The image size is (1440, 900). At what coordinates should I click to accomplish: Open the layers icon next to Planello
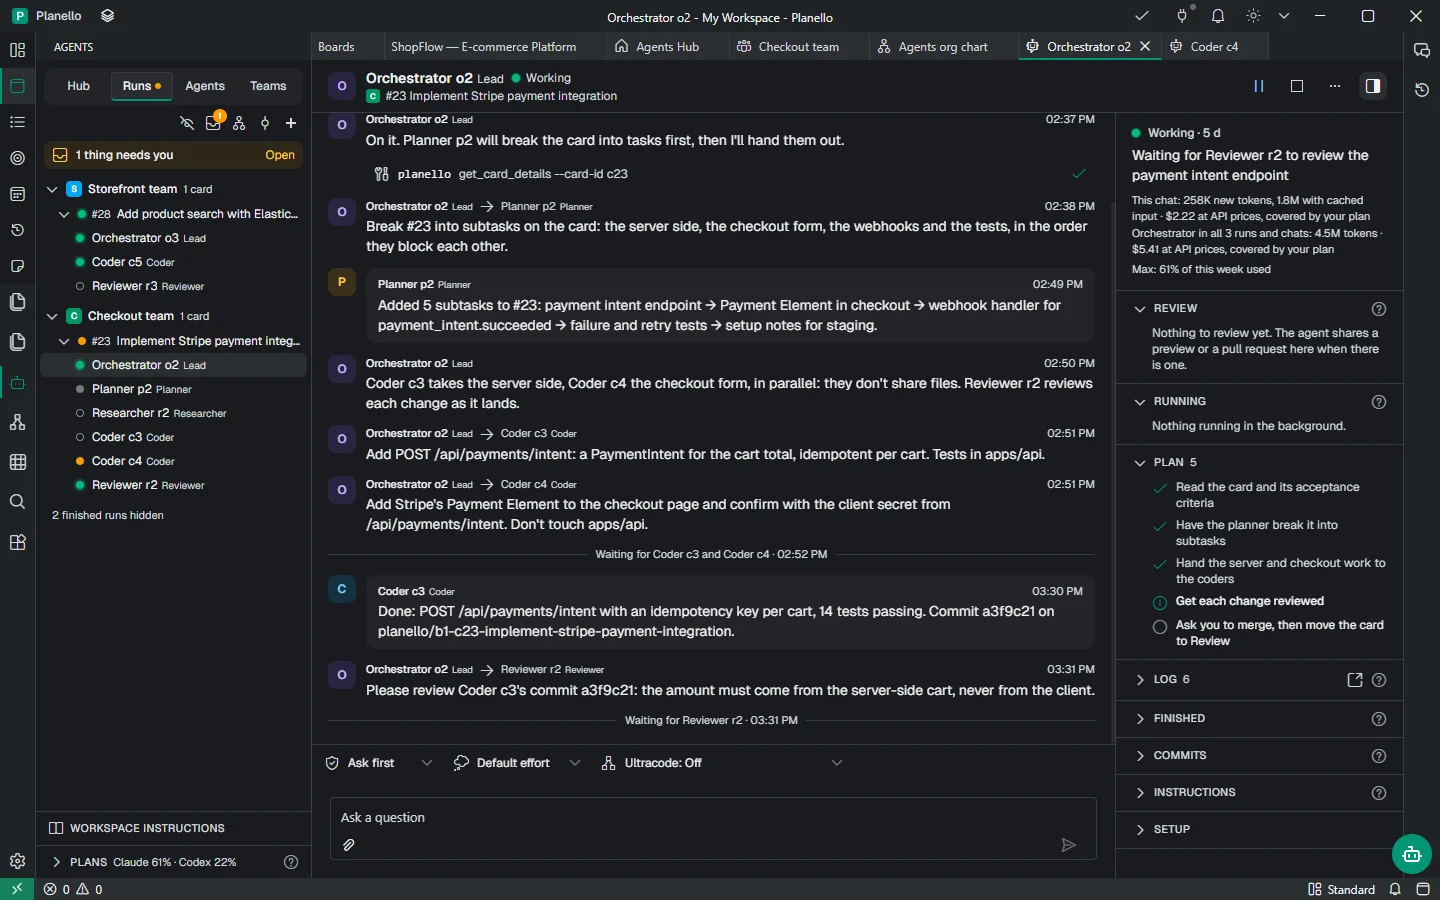tap(108, 16)
